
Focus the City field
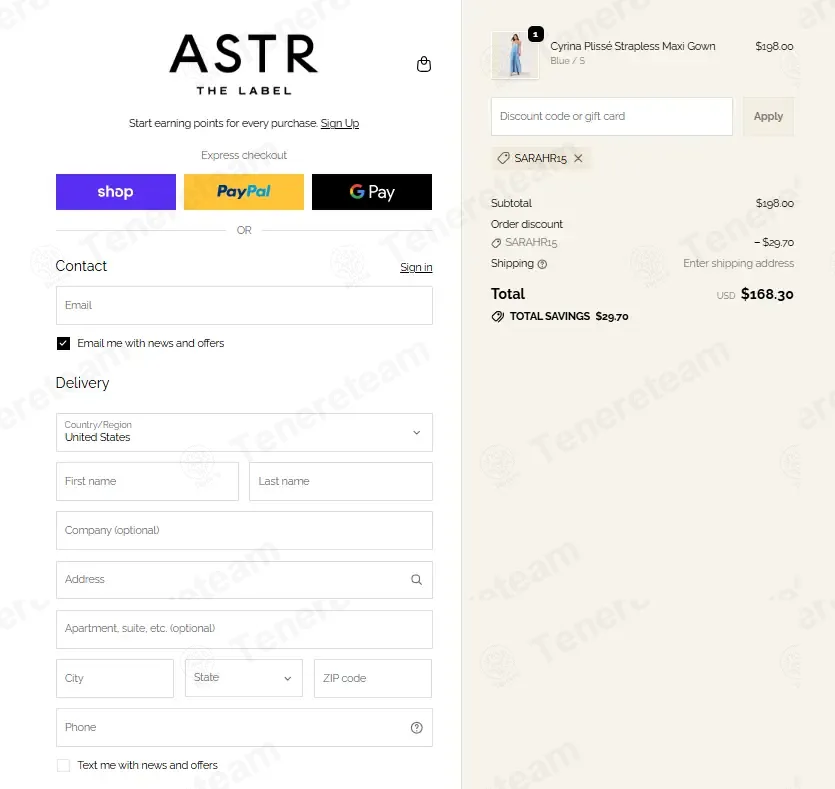tap(114, 678)
